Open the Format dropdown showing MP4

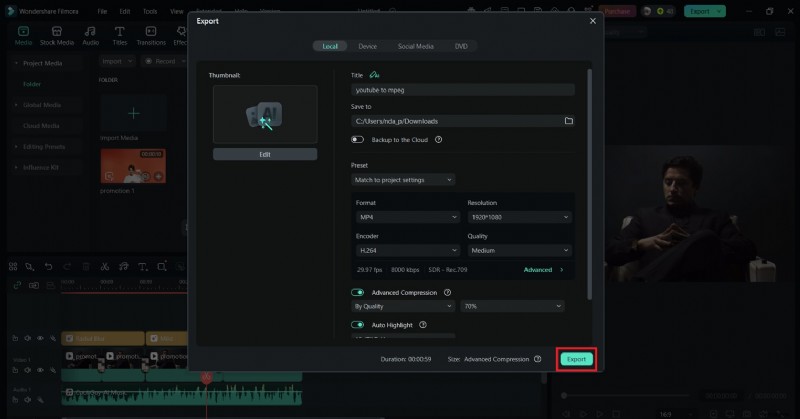click(405, 217)
